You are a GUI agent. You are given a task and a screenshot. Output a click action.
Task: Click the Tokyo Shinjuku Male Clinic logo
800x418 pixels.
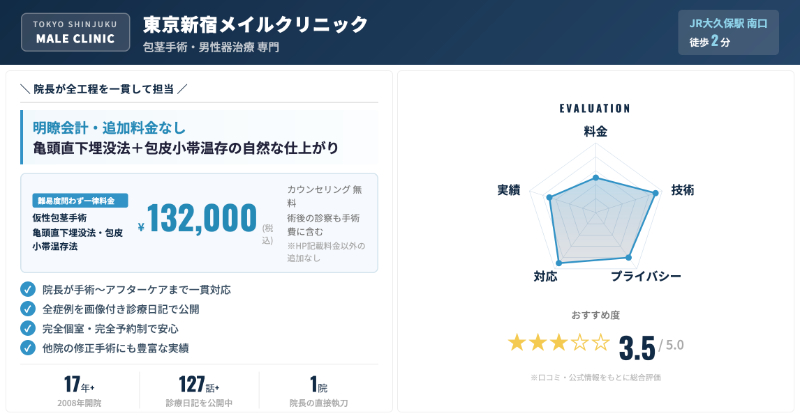point(75,33)
